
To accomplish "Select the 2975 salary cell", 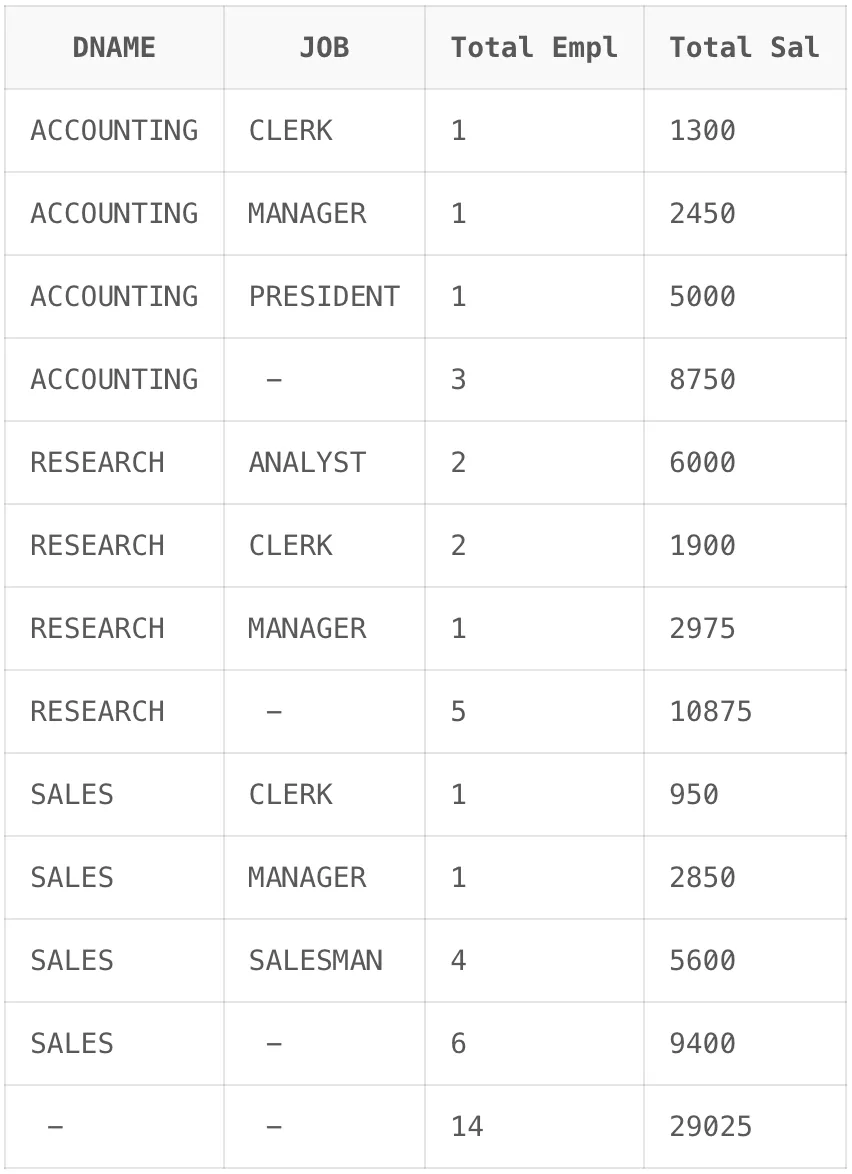I will (x=745, y=629).
